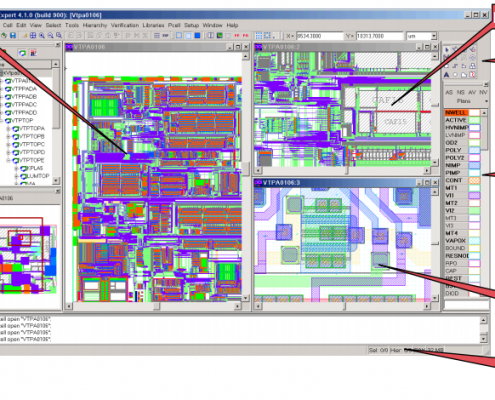Select the arrow pointer tool in the tool palette

click(447, 50)
